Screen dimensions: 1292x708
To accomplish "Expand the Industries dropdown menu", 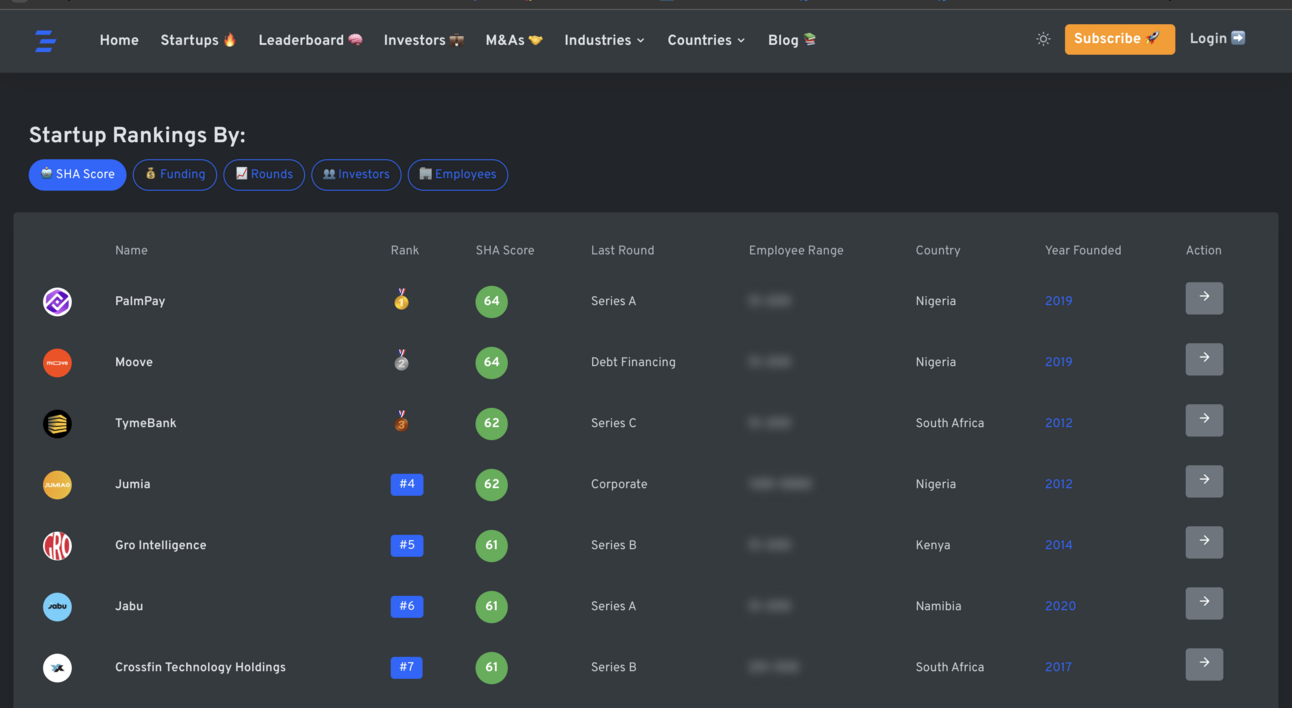I will pyautogui.click(x=604, y=40).
